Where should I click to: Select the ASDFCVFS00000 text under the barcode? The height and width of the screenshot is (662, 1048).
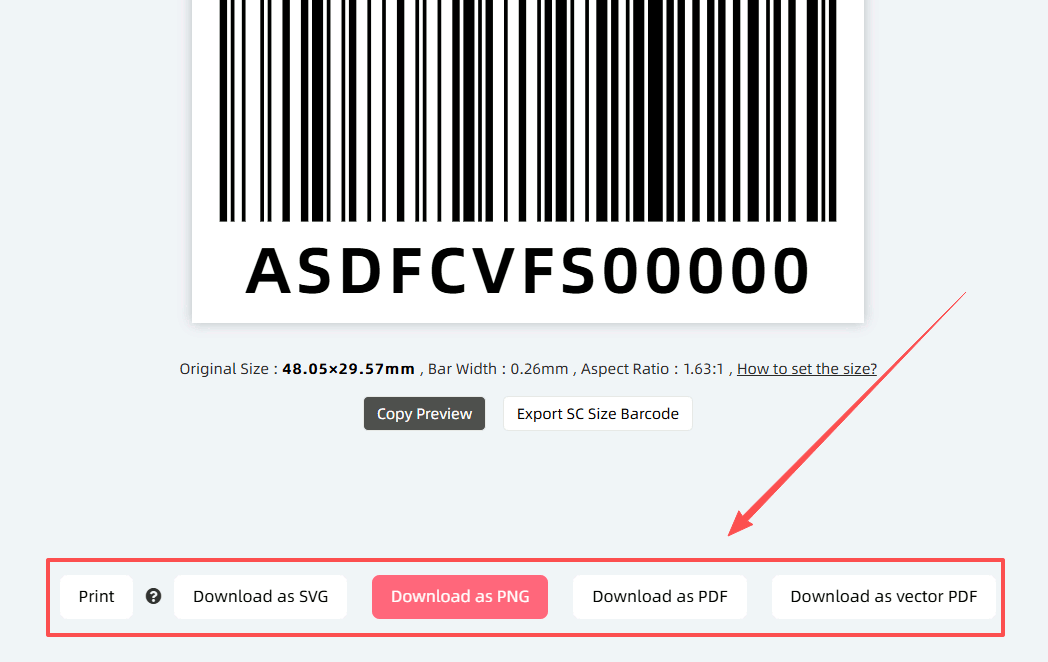(528, 271)
